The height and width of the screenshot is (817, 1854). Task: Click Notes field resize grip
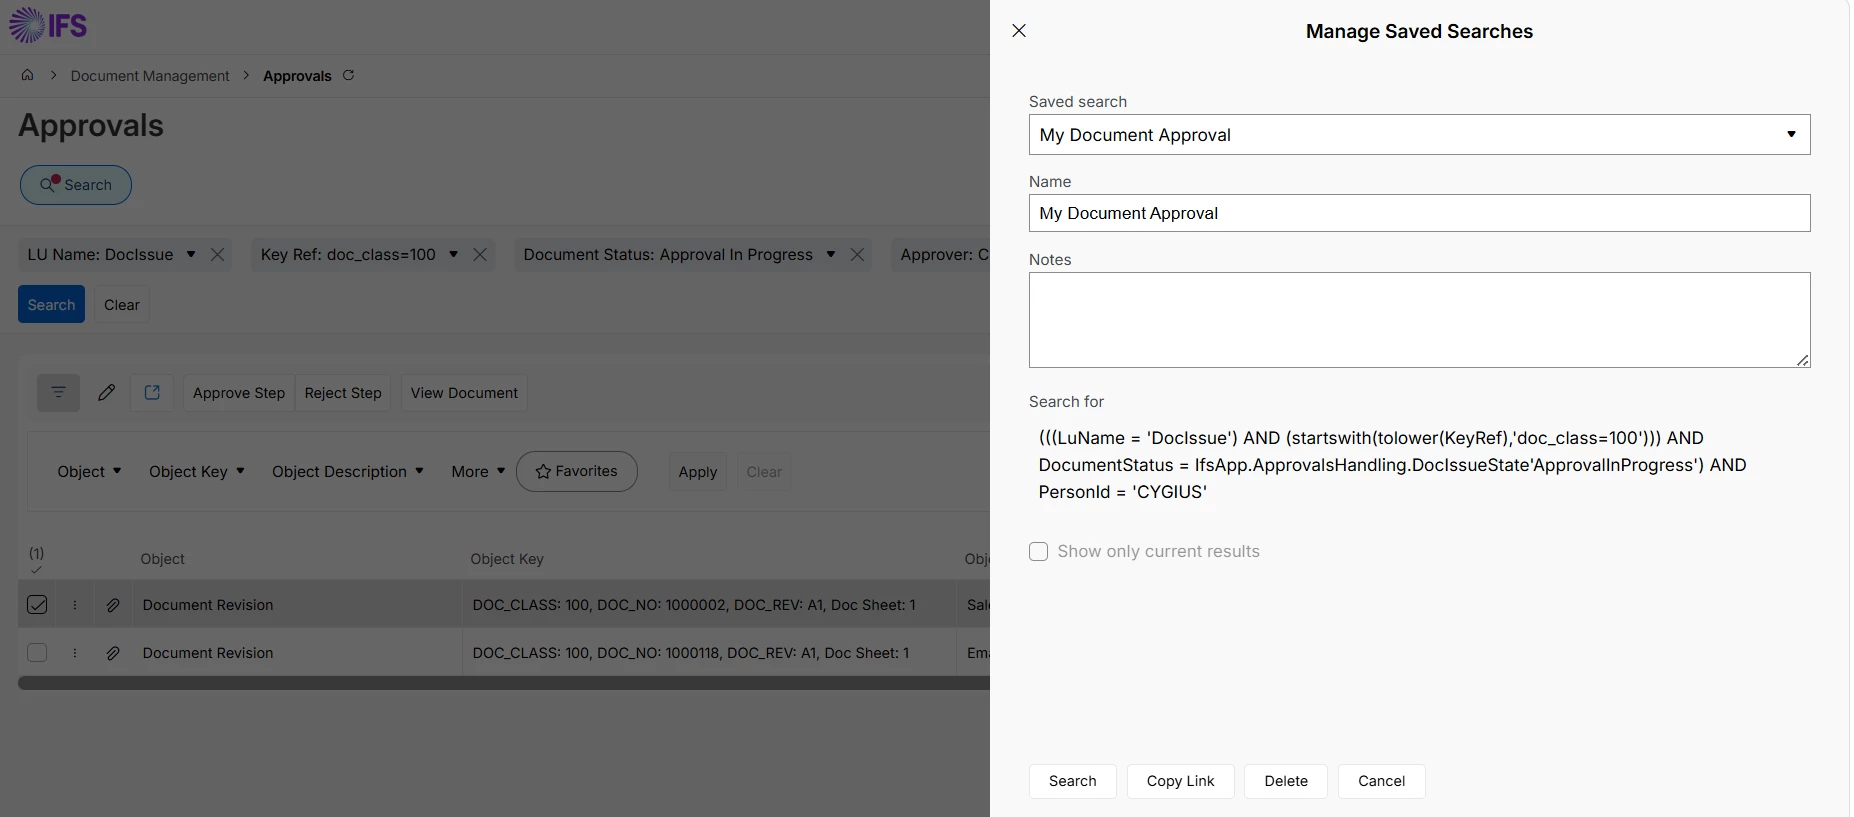[x=1802, y=360]
